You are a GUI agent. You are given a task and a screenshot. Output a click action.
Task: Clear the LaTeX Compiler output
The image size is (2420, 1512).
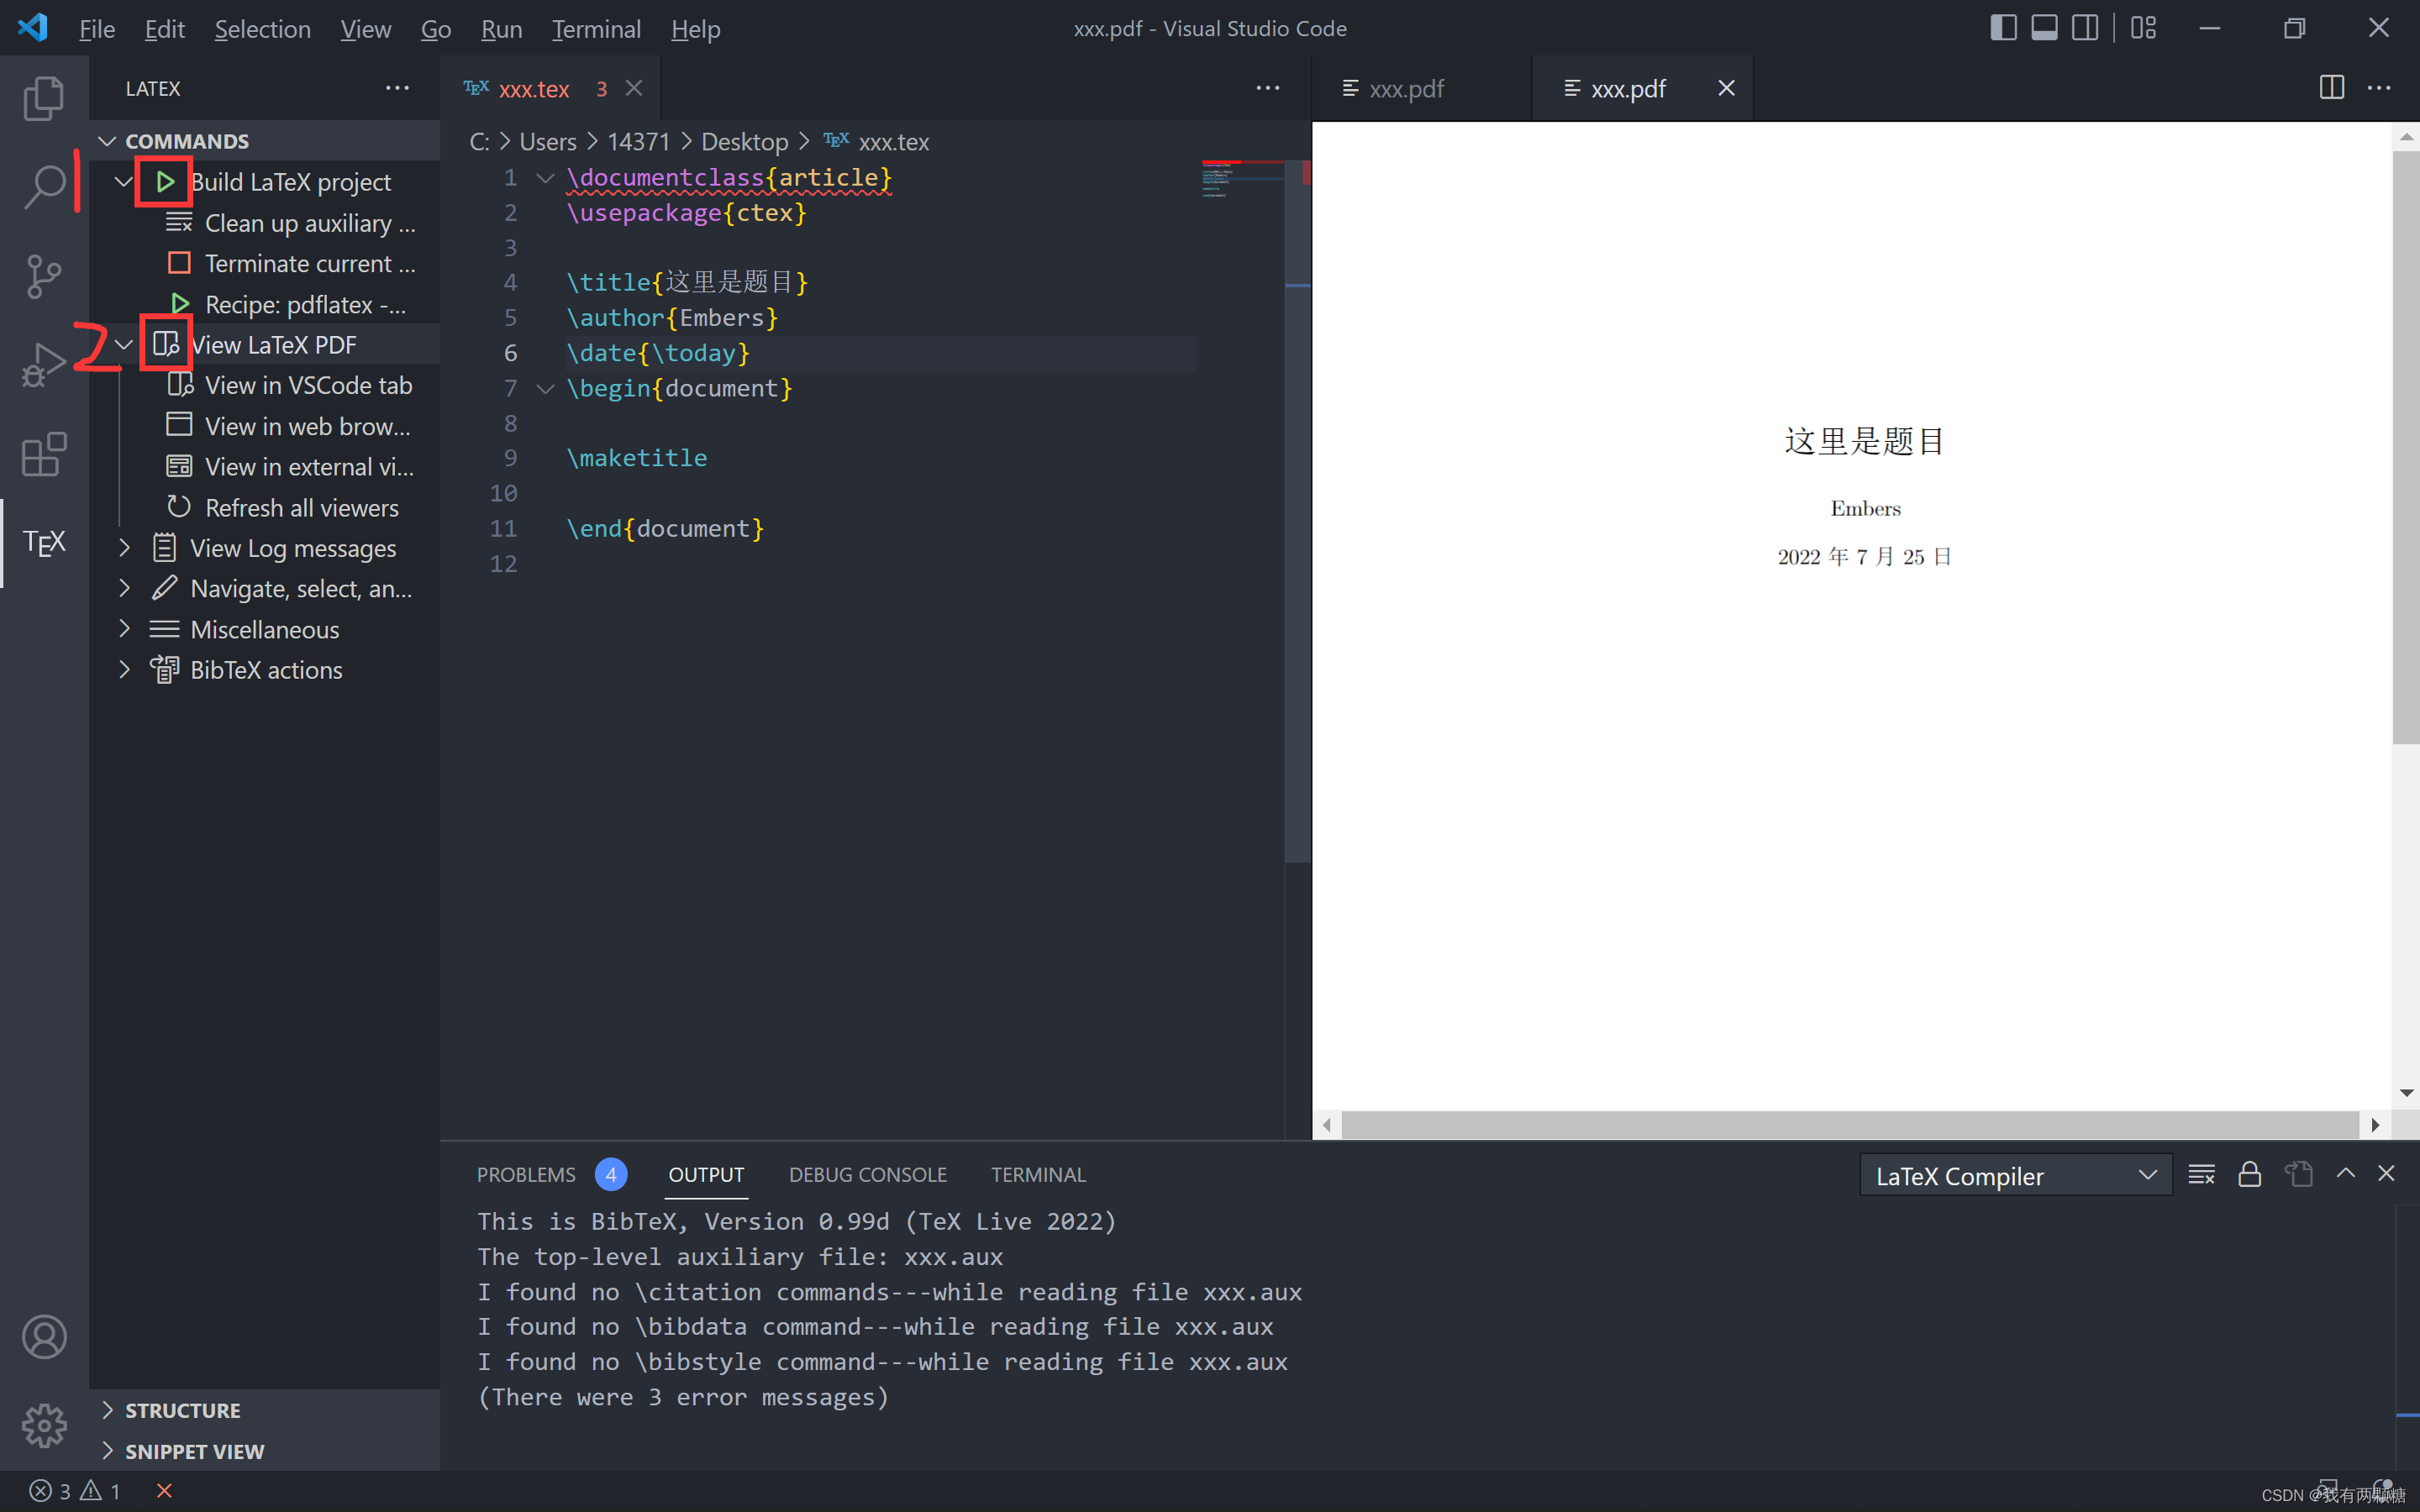tap(2202, 1174)
